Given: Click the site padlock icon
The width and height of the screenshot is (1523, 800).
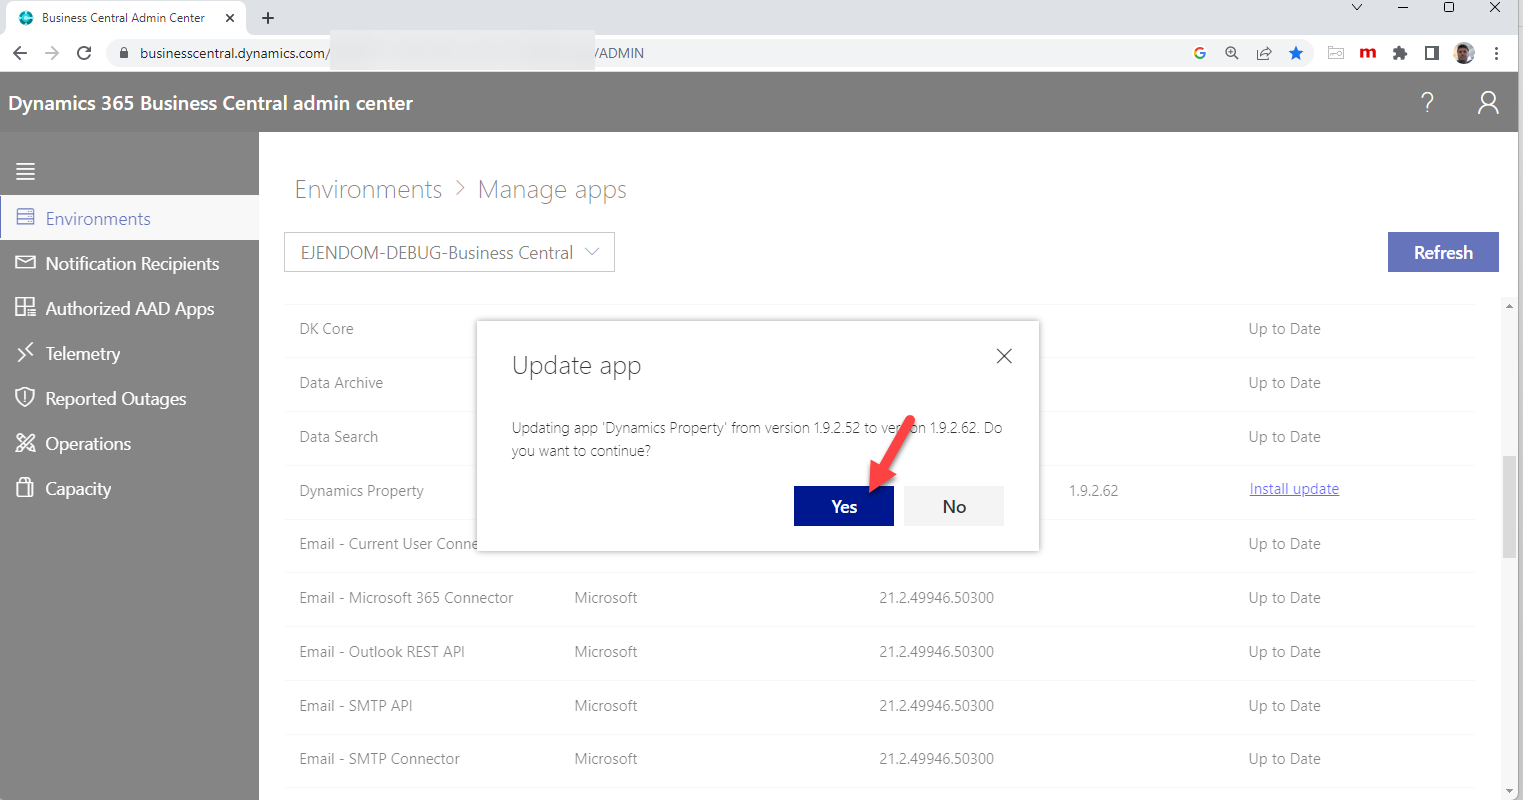Looking at the screenshot, I should pos(124,53).
